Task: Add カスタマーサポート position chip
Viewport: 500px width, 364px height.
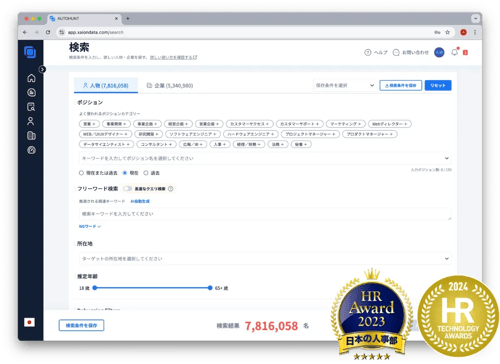Action: point(299,124)
